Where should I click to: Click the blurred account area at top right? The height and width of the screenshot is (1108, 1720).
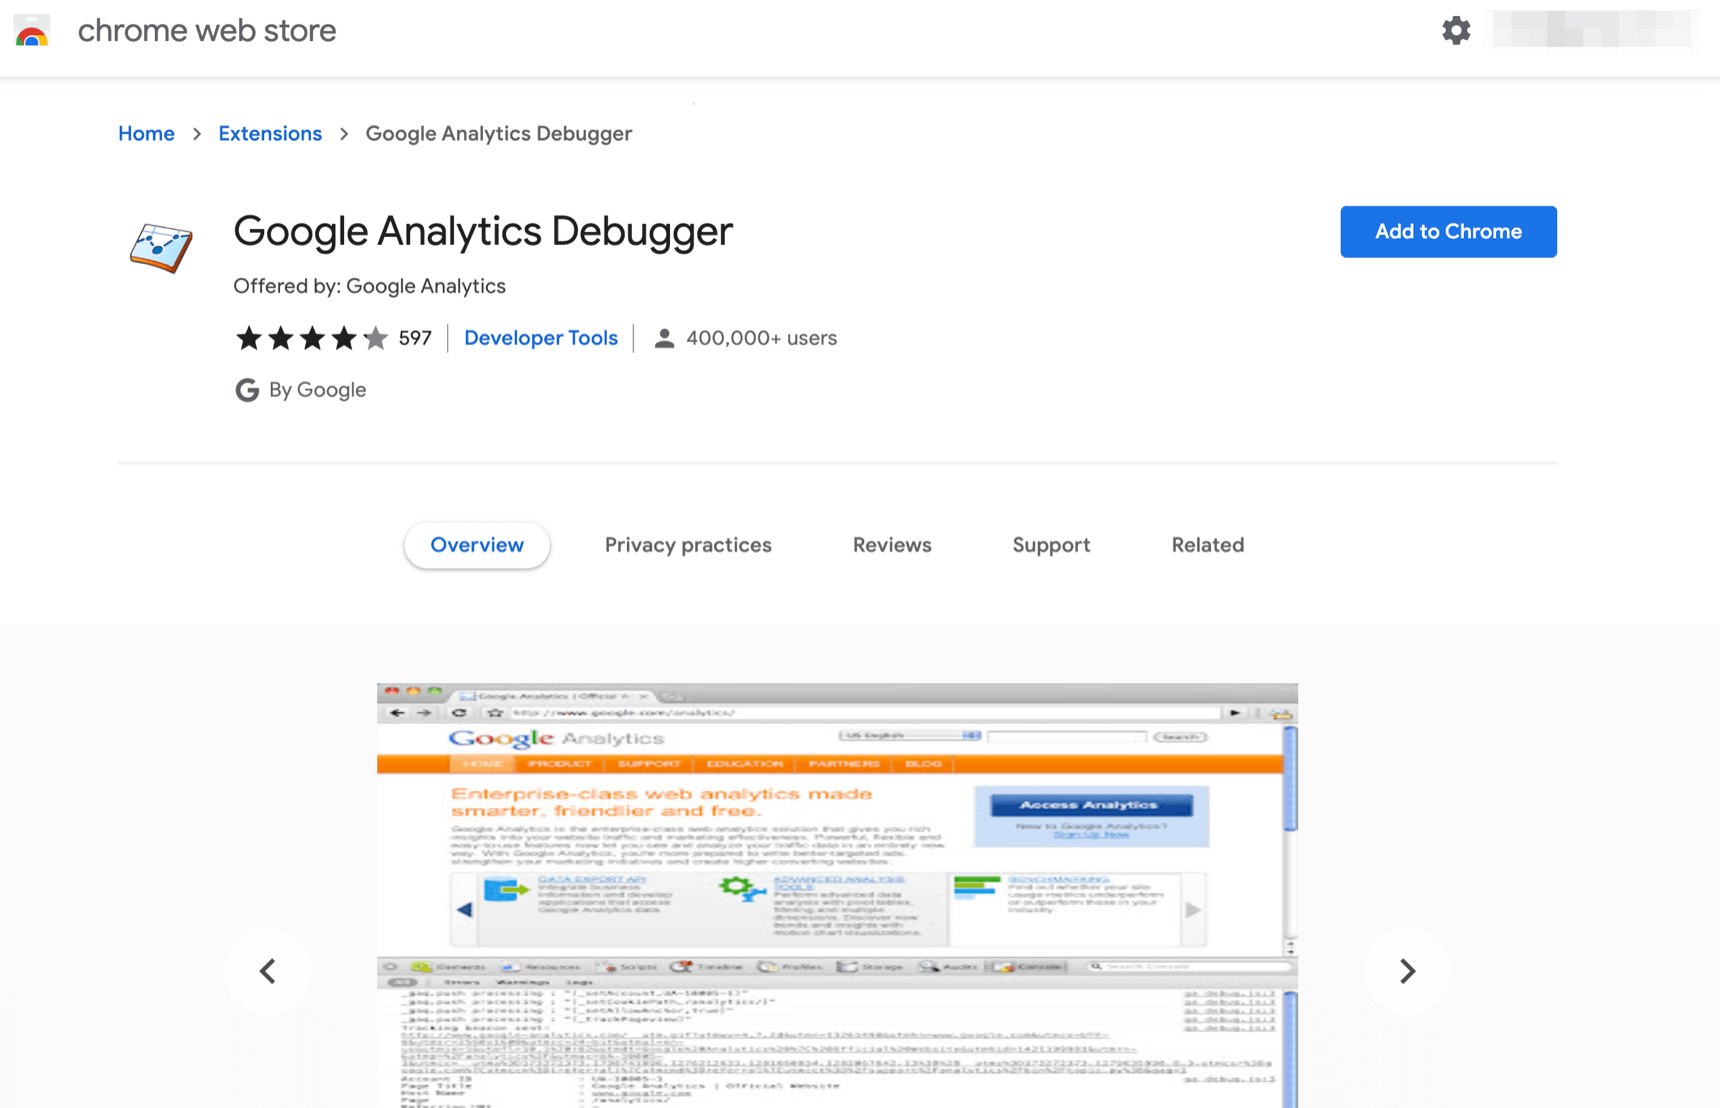pos(1591,29)
